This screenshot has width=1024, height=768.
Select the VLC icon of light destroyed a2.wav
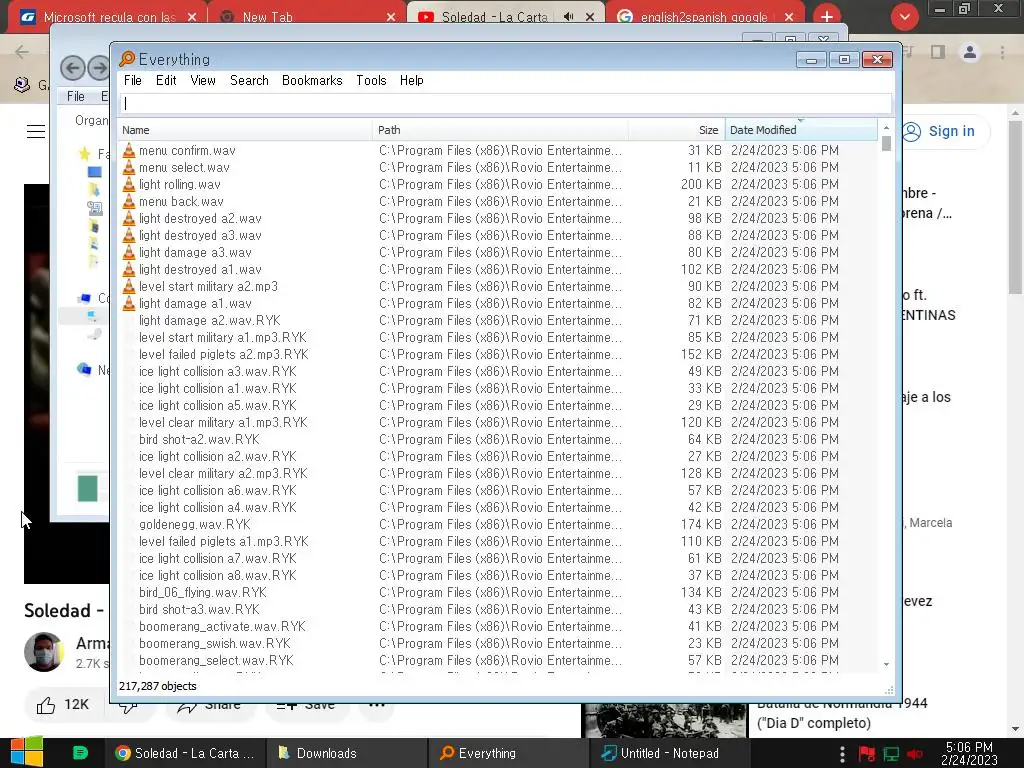coord(129,218)
